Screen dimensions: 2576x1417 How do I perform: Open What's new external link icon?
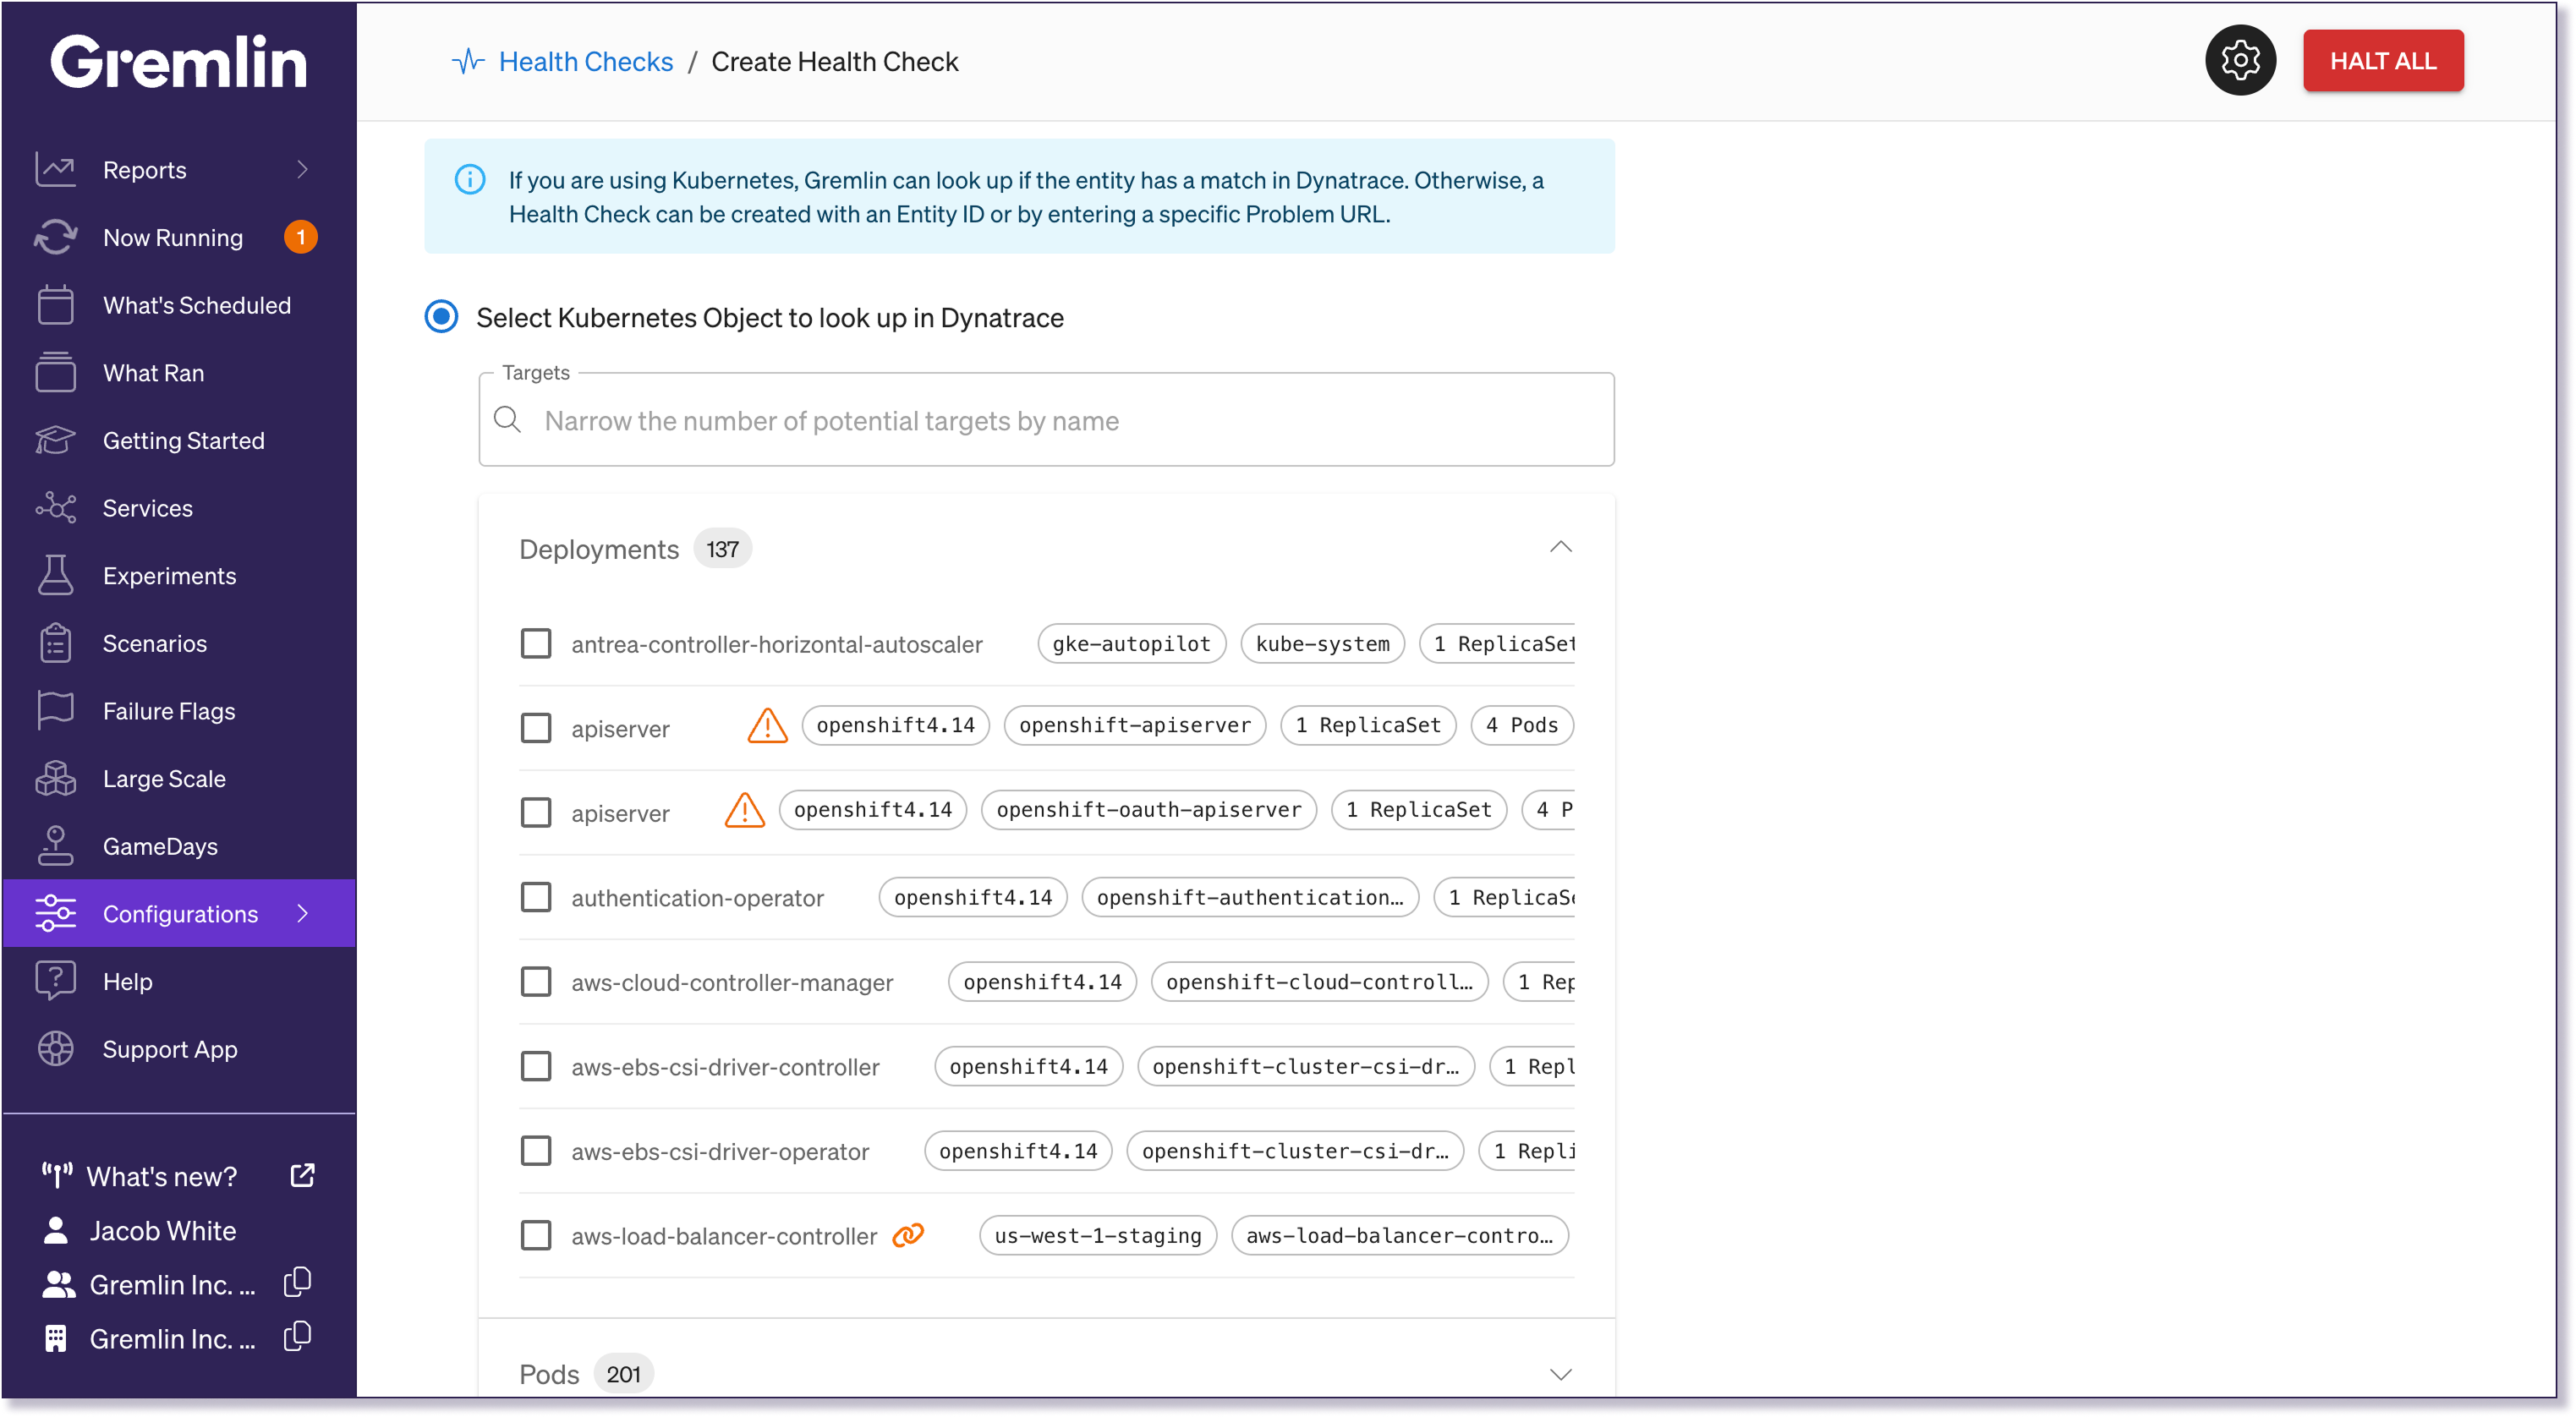click(x=302, y=1175)
